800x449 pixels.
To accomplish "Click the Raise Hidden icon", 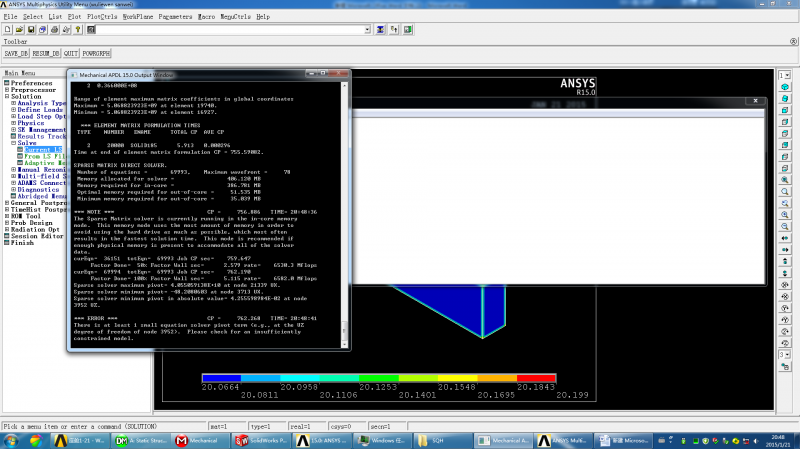I will pos(380,30).
